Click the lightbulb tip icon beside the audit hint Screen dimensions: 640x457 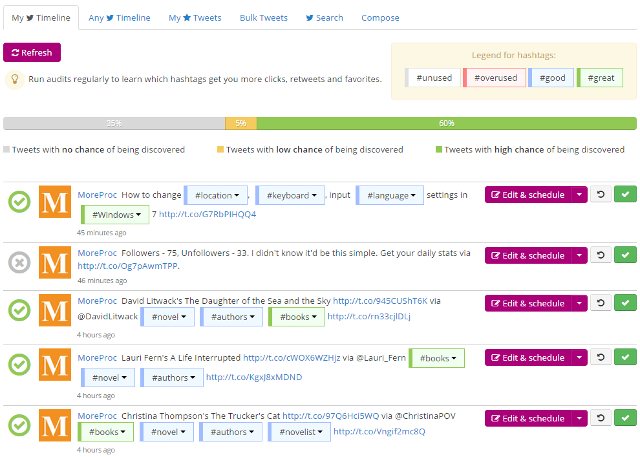point(16,78)
